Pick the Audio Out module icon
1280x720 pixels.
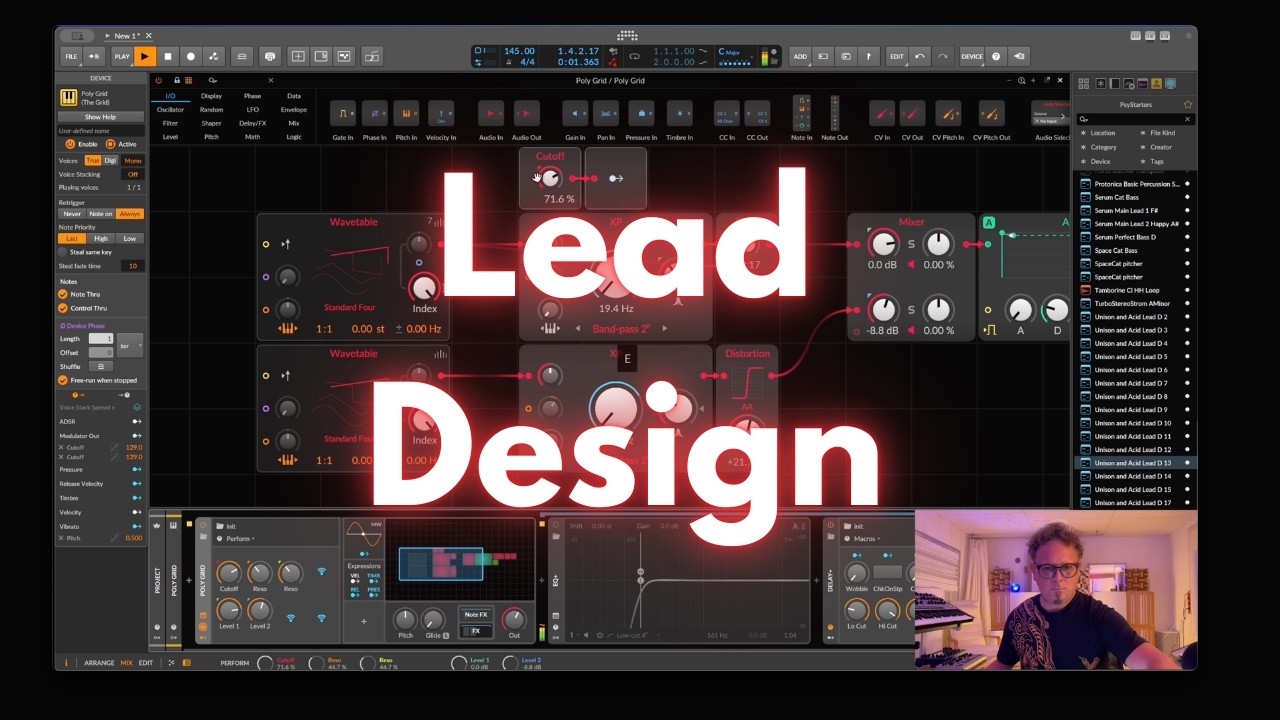pyautogui.click(x=526, y=113)
